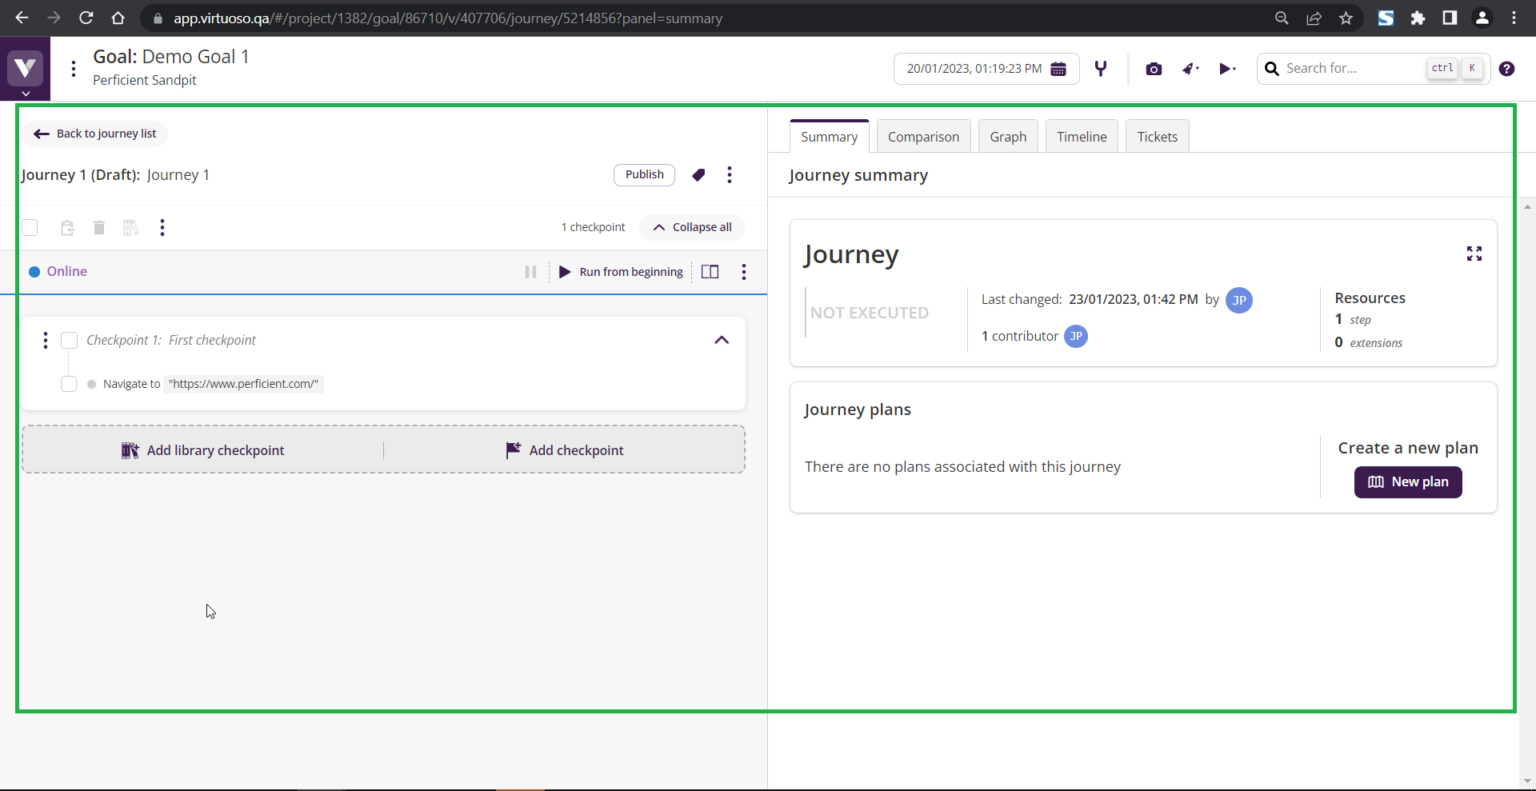Viewport: 1536px width, 791px height.
Task: Click the camera snapshot icon in header
Action: point(1153,69)
